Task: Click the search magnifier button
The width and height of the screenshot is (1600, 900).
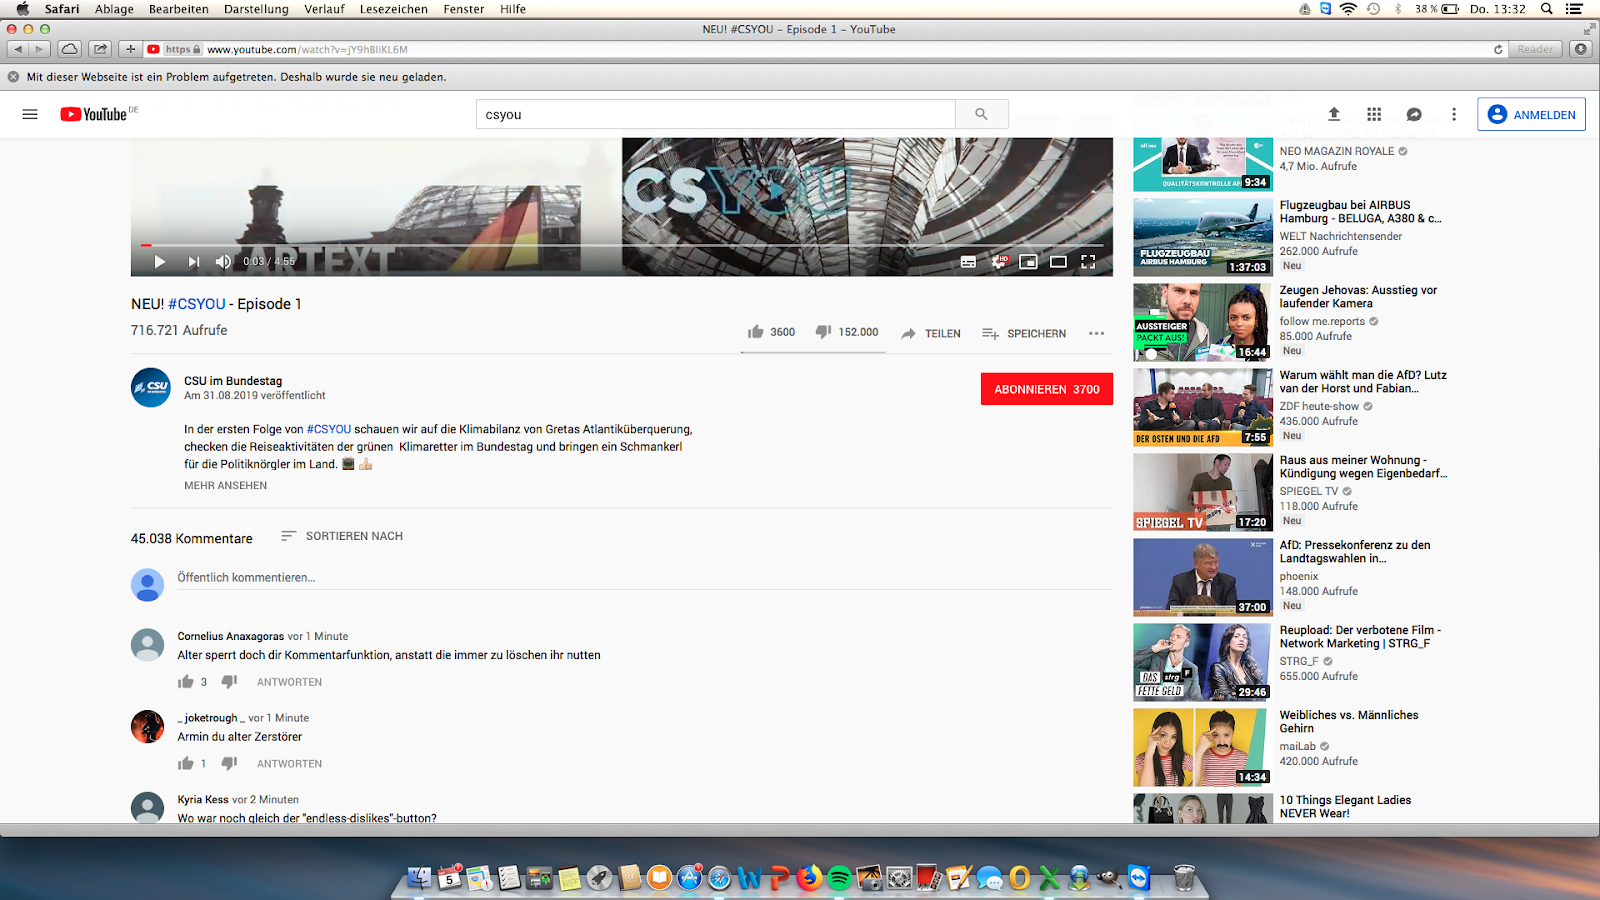Action: point(981,114)
